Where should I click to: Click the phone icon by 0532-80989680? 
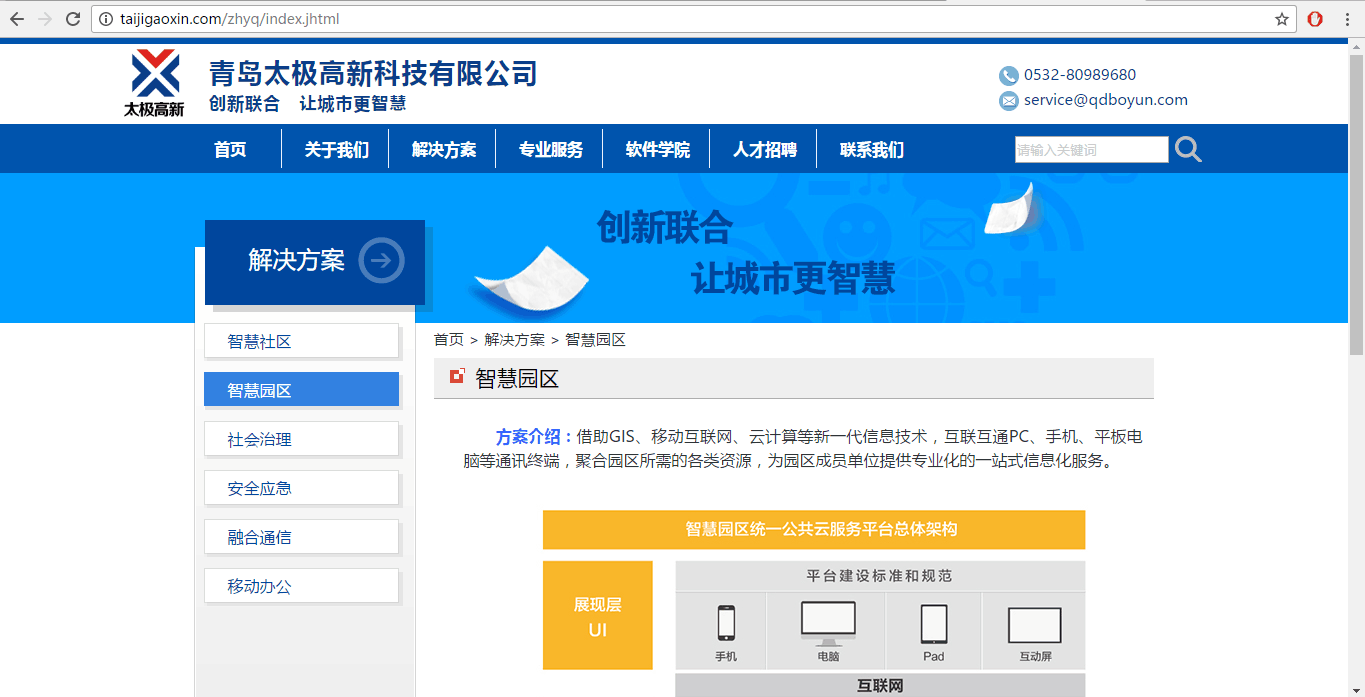(1008, 76)
